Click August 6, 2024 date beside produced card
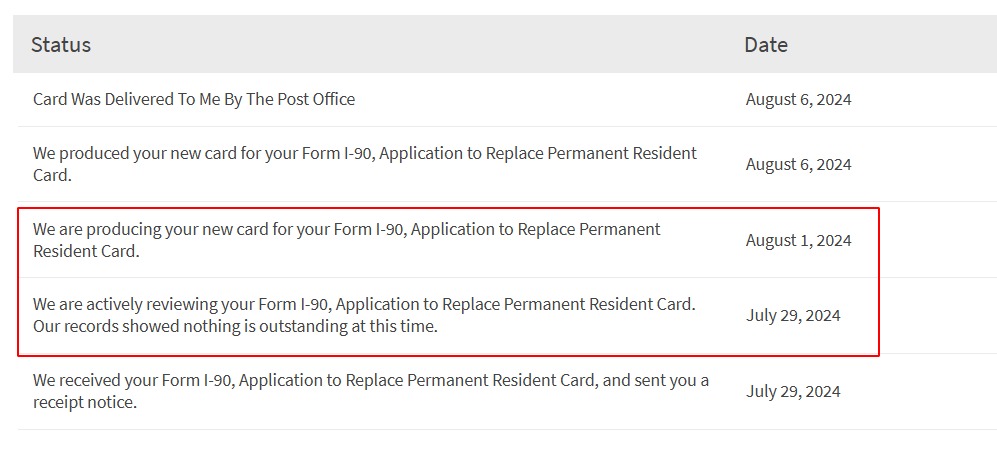Image resolution: width=997 pixels, height=467 pixels. point(799,165)
